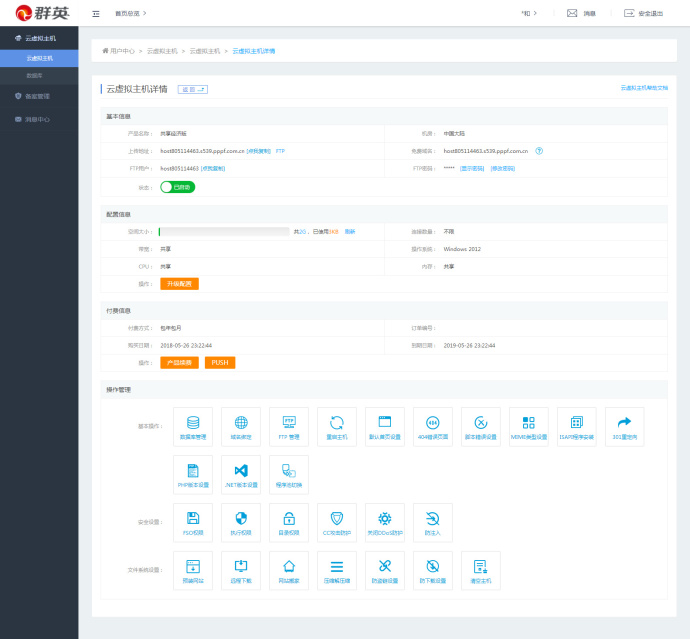Image resolution: width=690 pixels, height=639 pixels.
Task: Open the 404错误页面 tile
Action: [433, 427]
